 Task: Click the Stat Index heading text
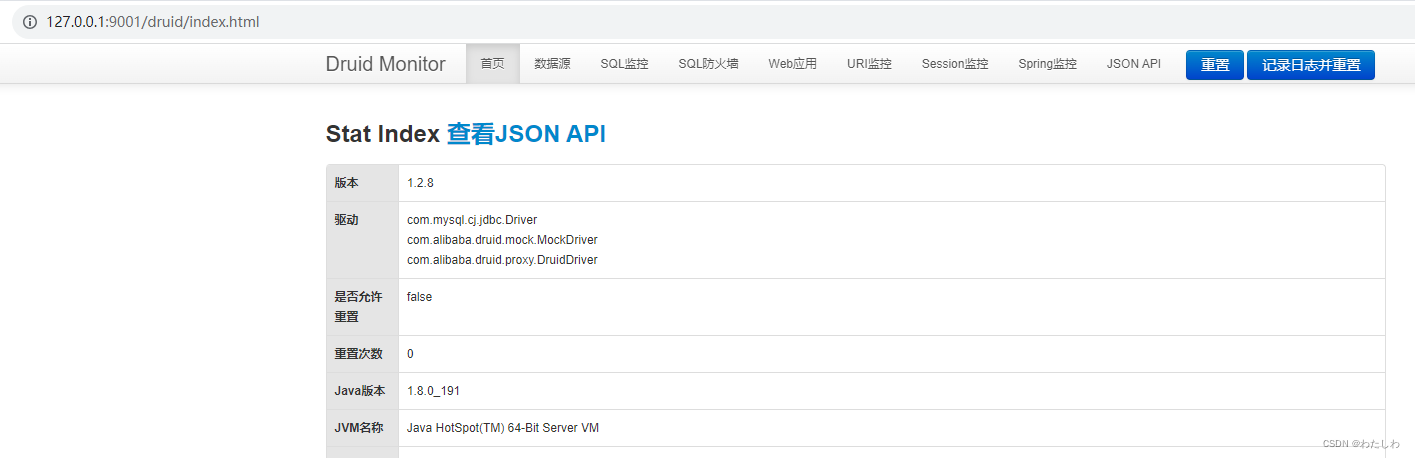pyautogui.click(x=382, y=134)
